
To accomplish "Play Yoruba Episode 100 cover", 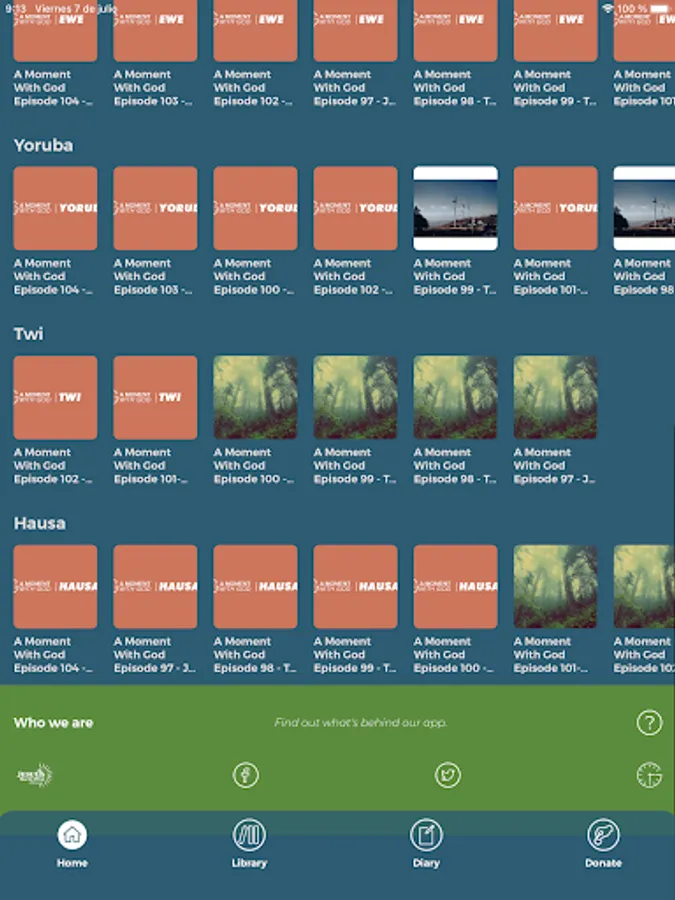I will [x=255, y=208].
